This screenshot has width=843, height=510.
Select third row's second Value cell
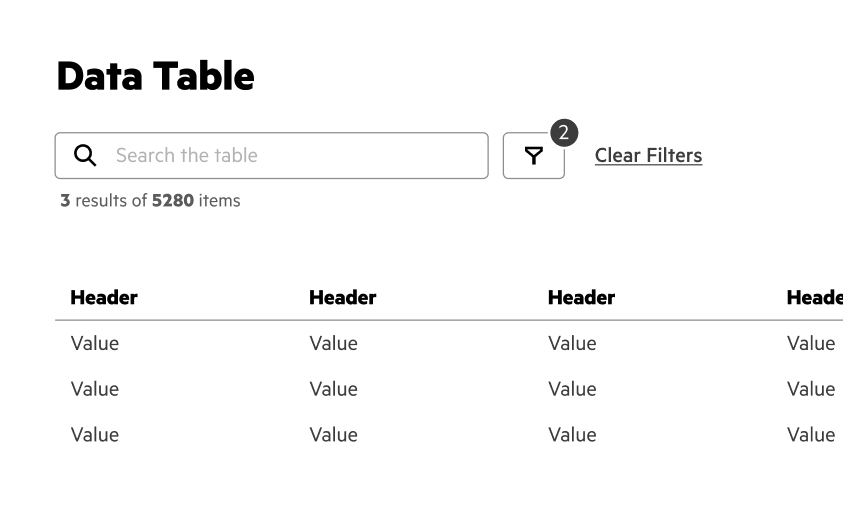click(333, 434)
